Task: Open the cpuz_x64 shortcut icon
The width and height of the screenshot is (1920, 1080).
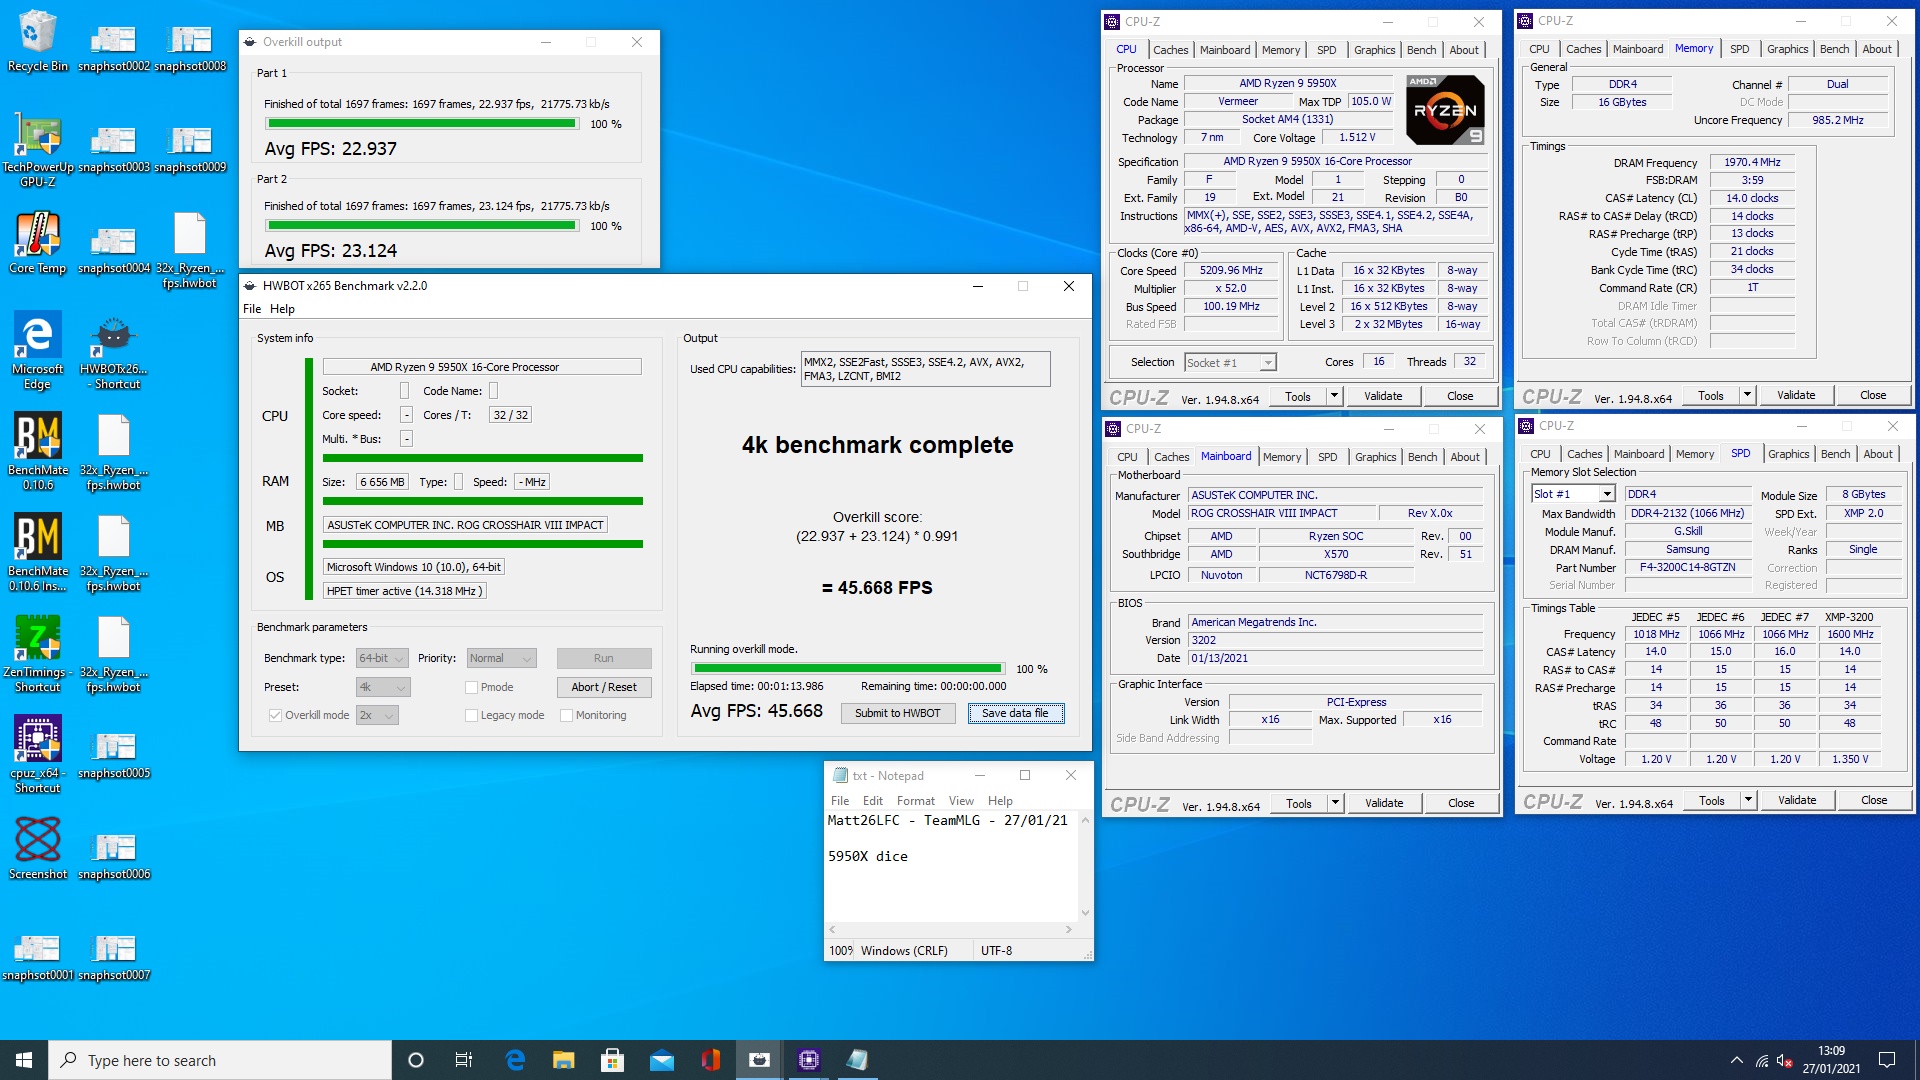Action: (x=37, y=755)
